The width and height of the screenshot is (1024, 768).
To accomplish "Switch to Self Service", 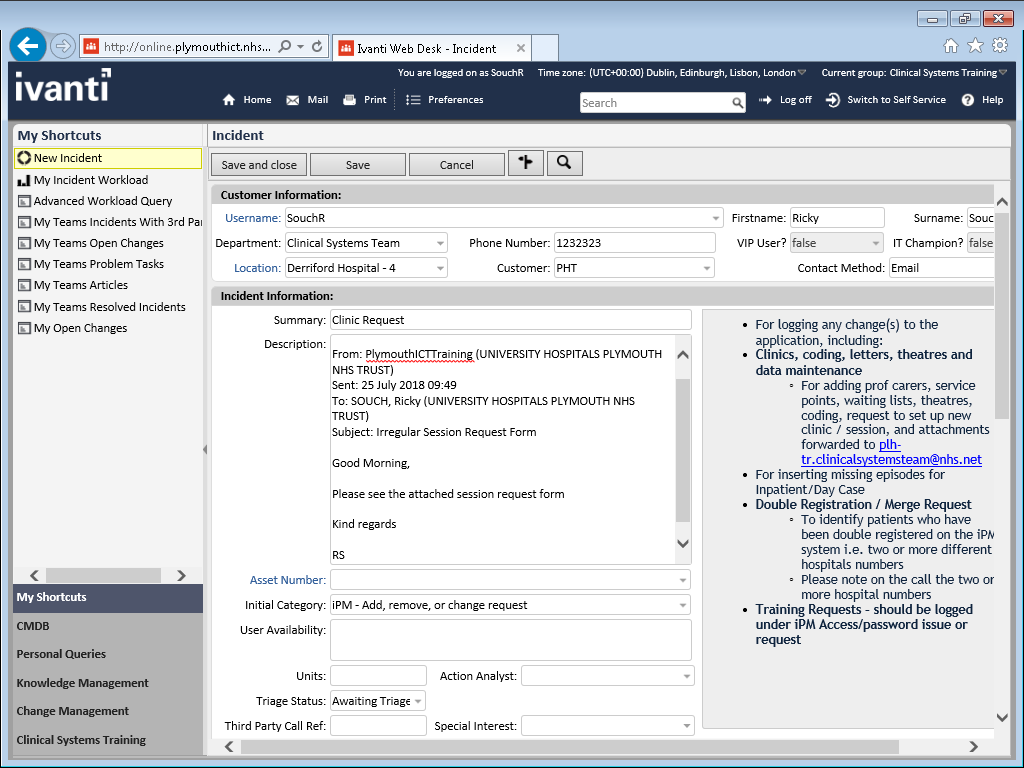I will (x=886, y=100).
